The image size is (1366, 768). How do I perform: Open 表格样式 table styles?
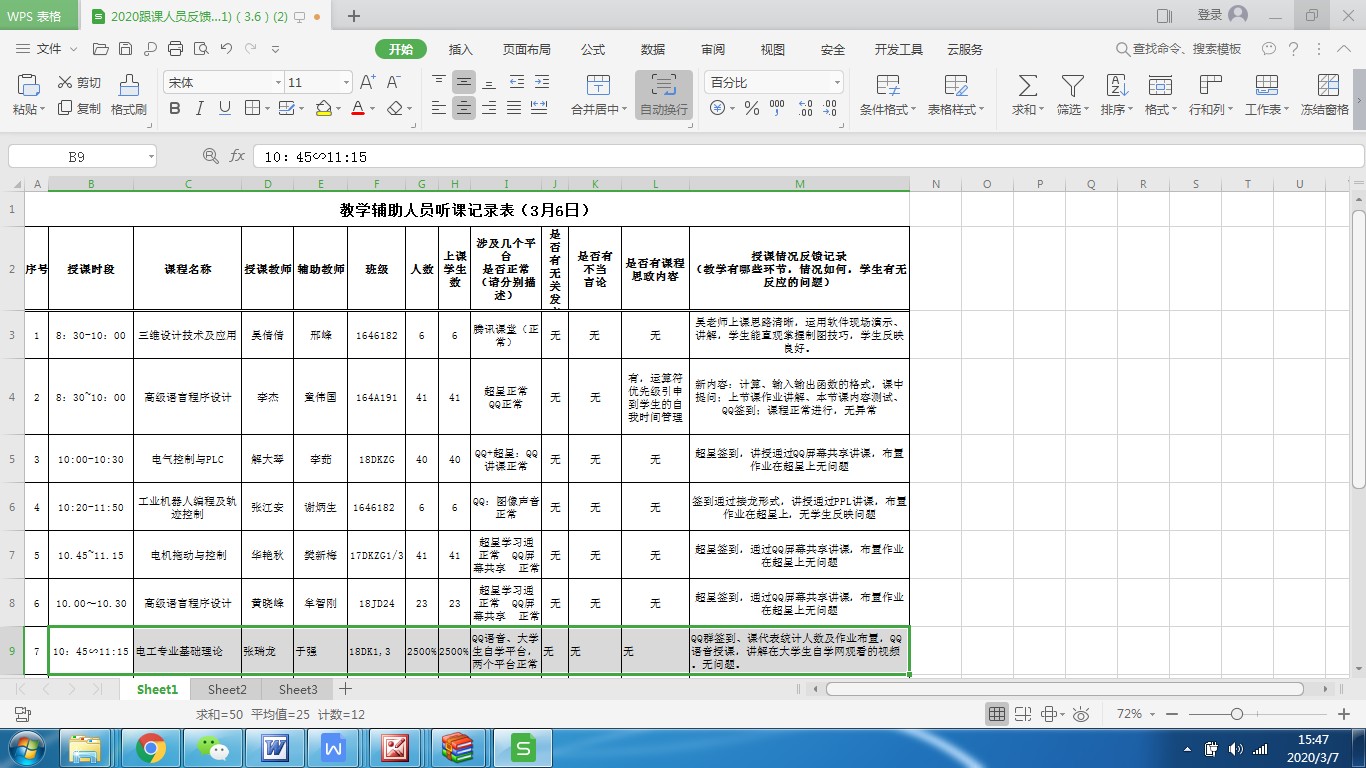pyautogui.click(x=956, y=96)
